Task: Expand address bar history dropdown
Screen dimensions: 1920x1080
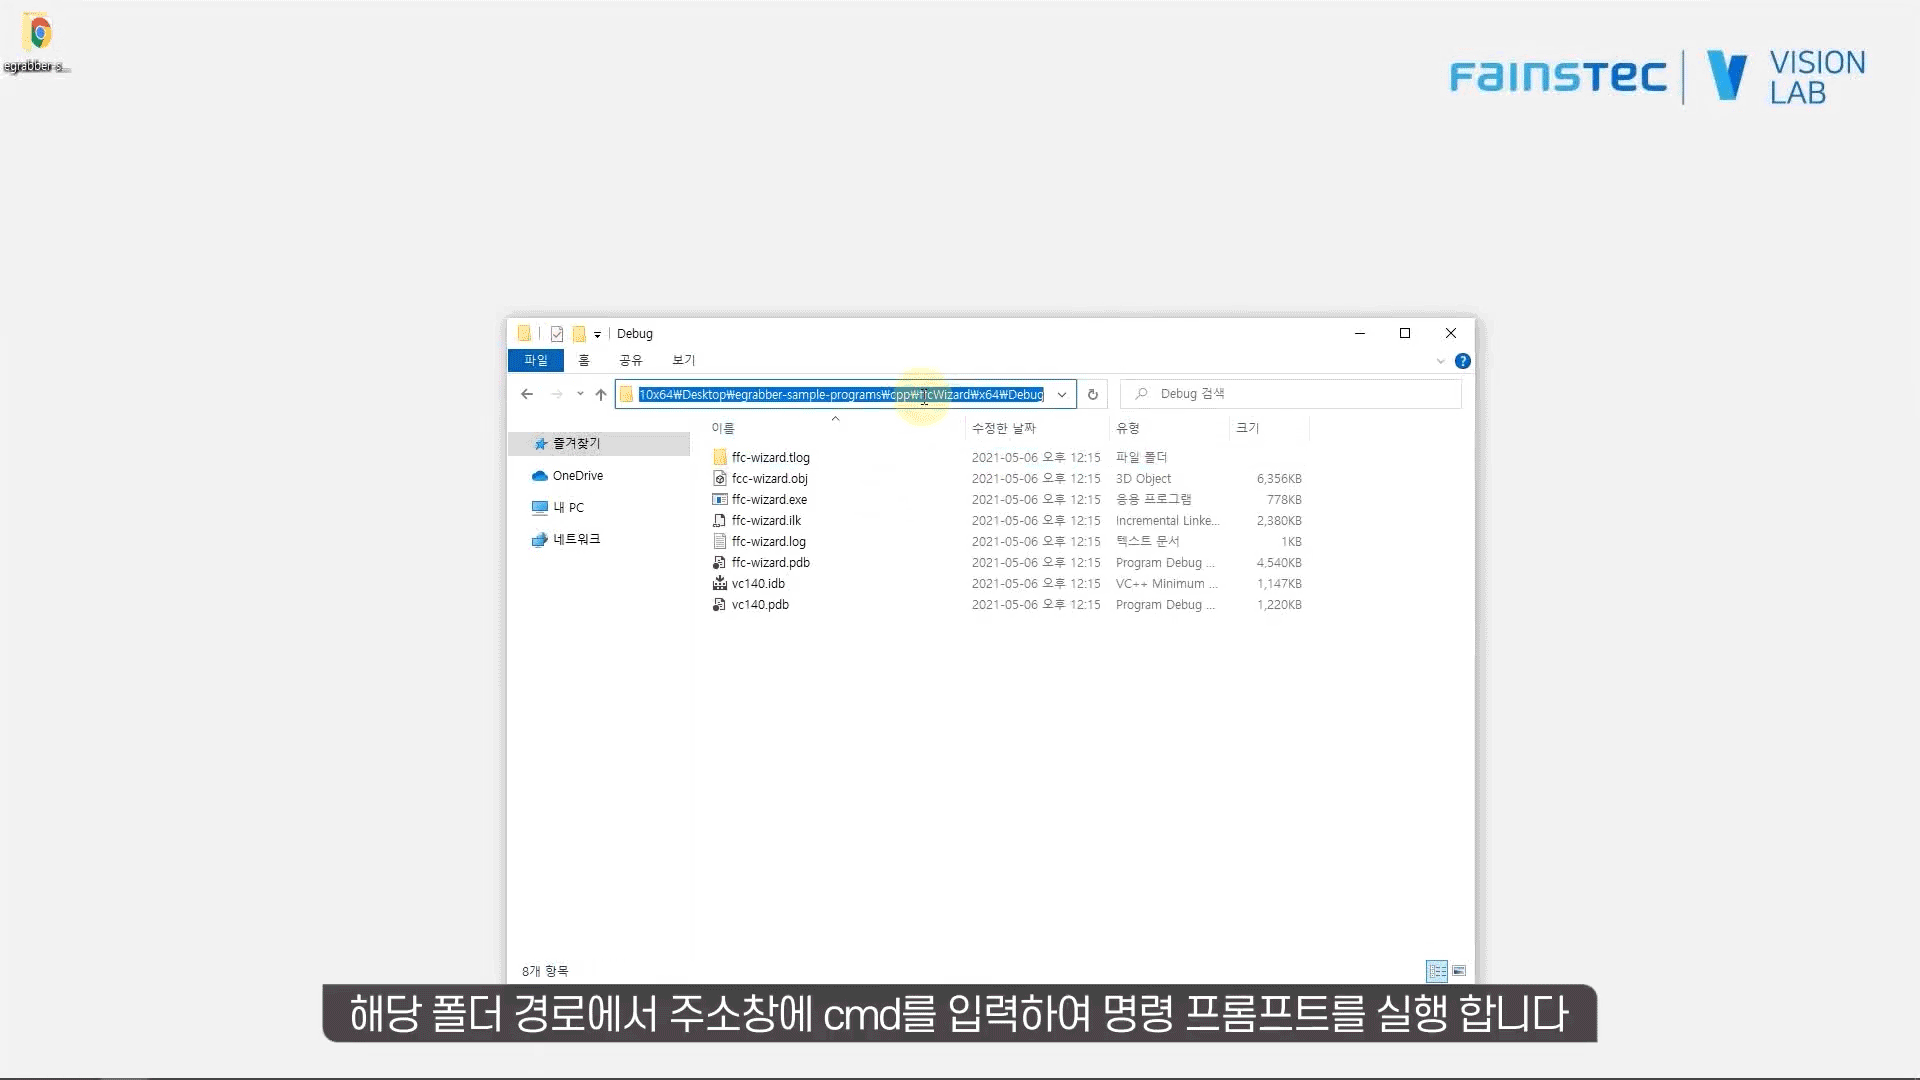Action: 1062,394
